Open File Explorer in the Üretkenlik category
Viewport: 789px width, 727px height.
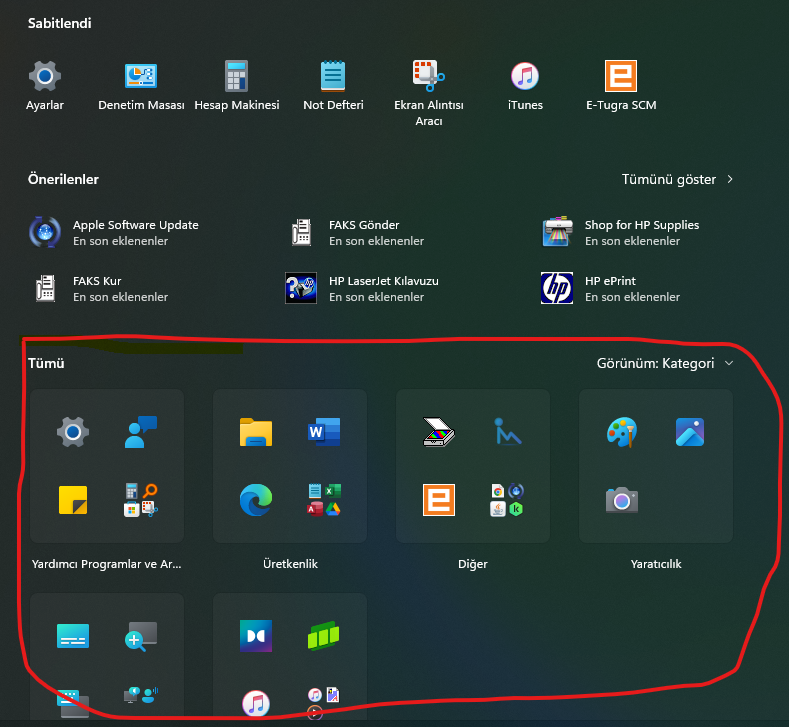click(256, 432)
